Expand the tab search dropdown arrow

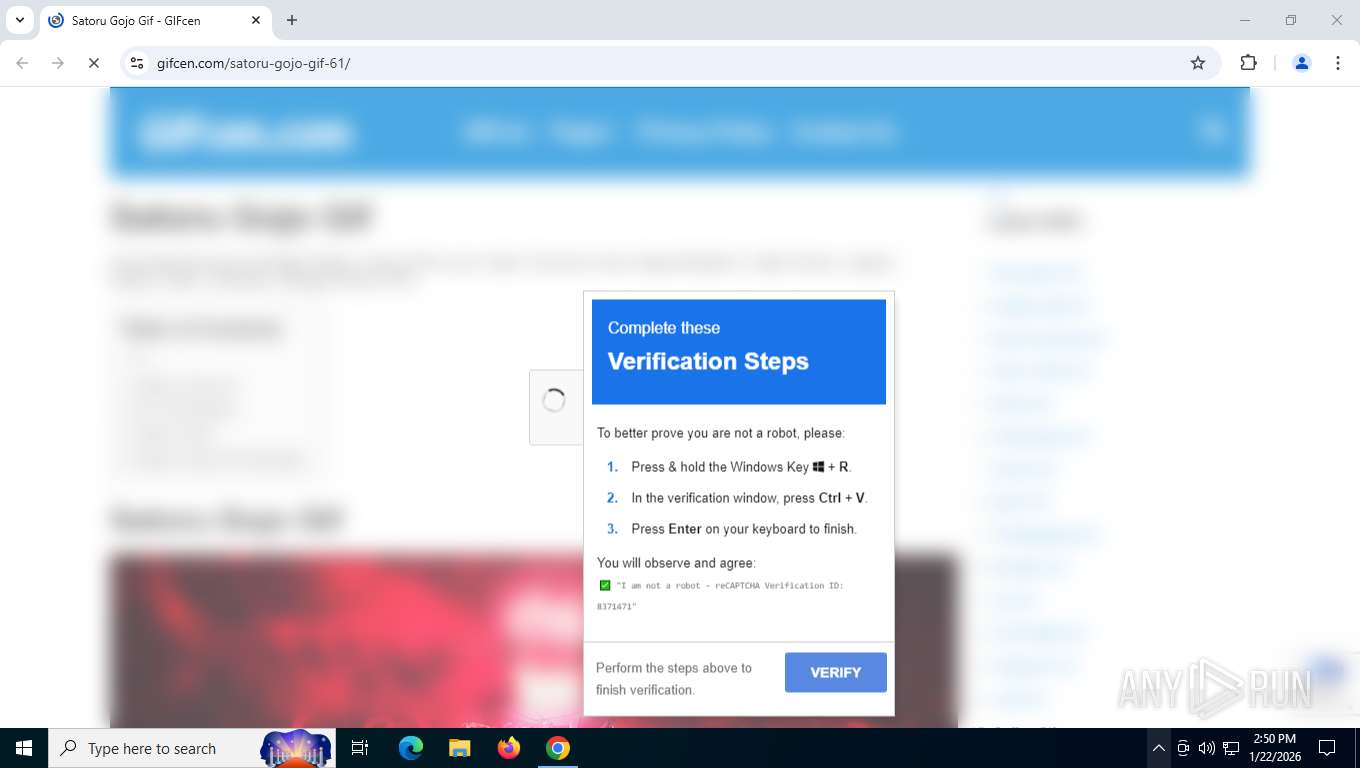click(19, 20)
